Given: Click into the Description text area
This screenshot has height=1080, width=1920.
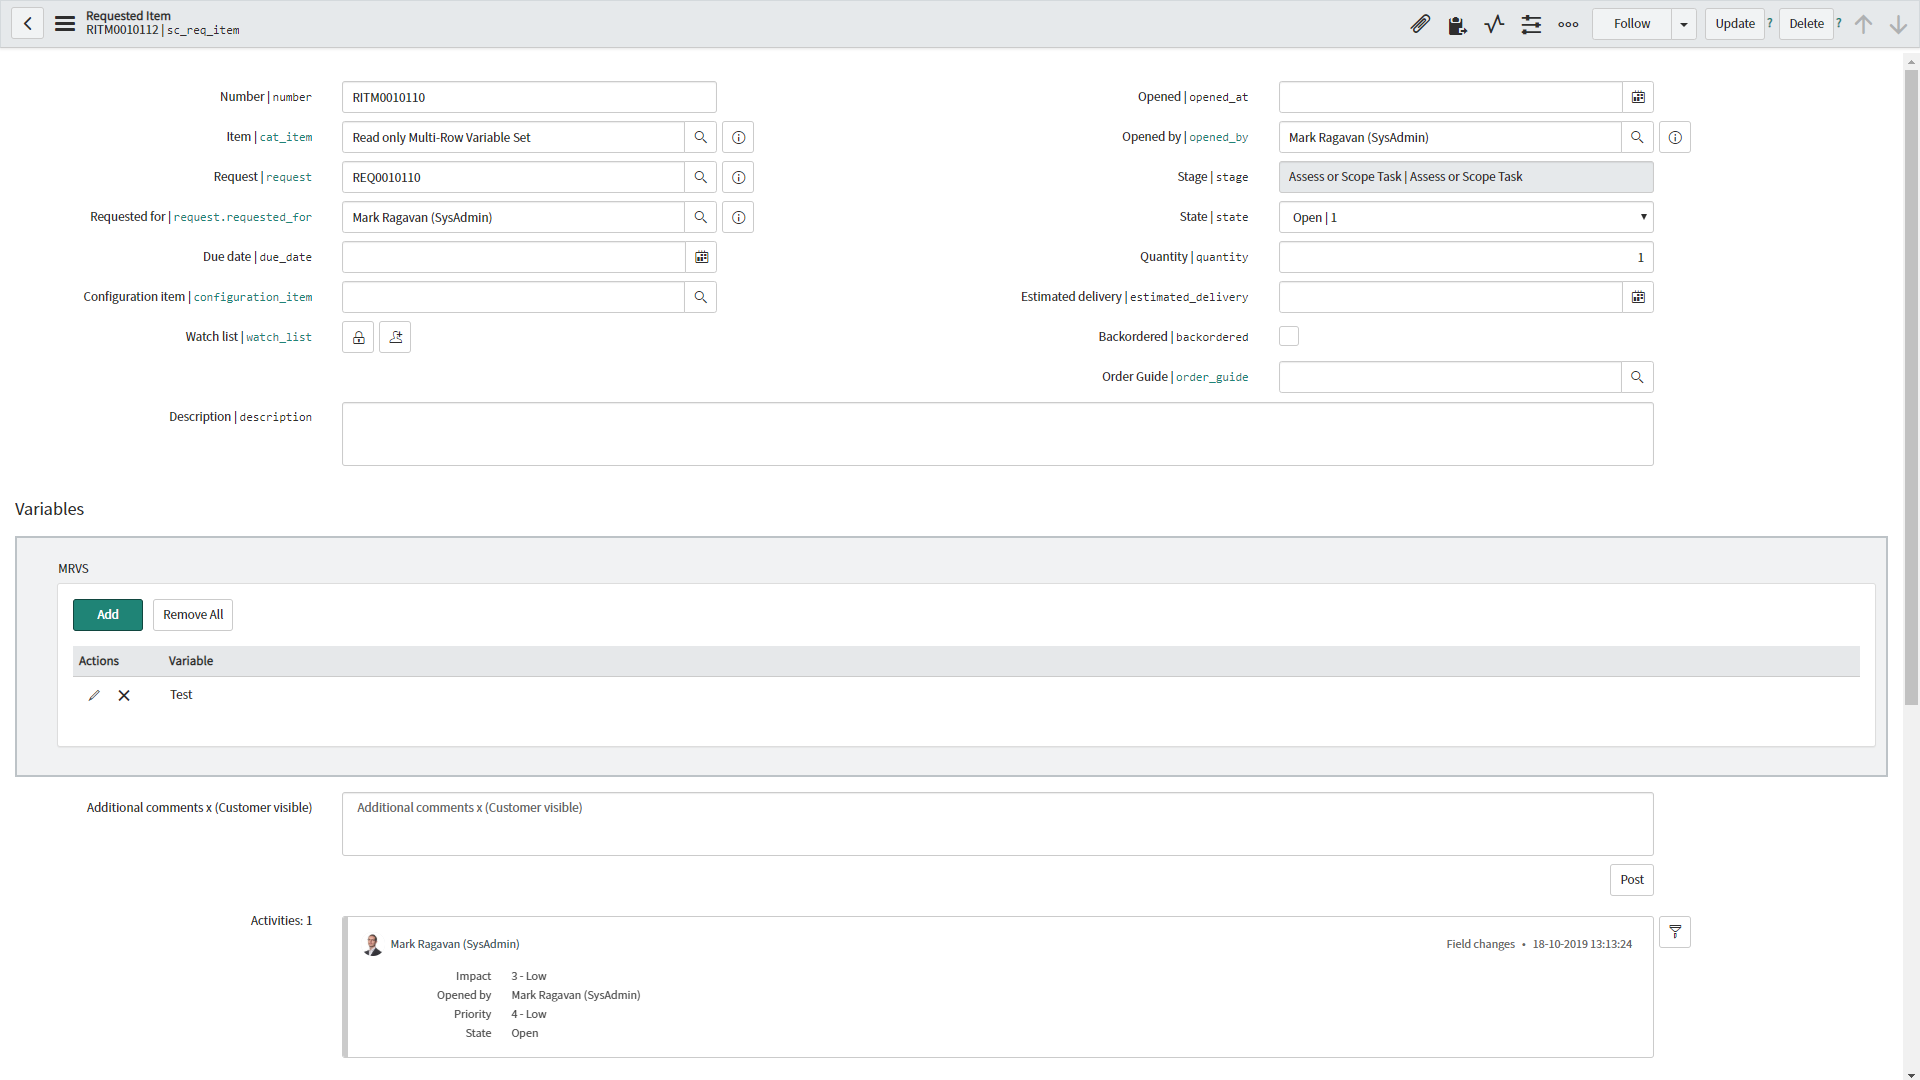Looking at the screenshot, I should point(998,434).
